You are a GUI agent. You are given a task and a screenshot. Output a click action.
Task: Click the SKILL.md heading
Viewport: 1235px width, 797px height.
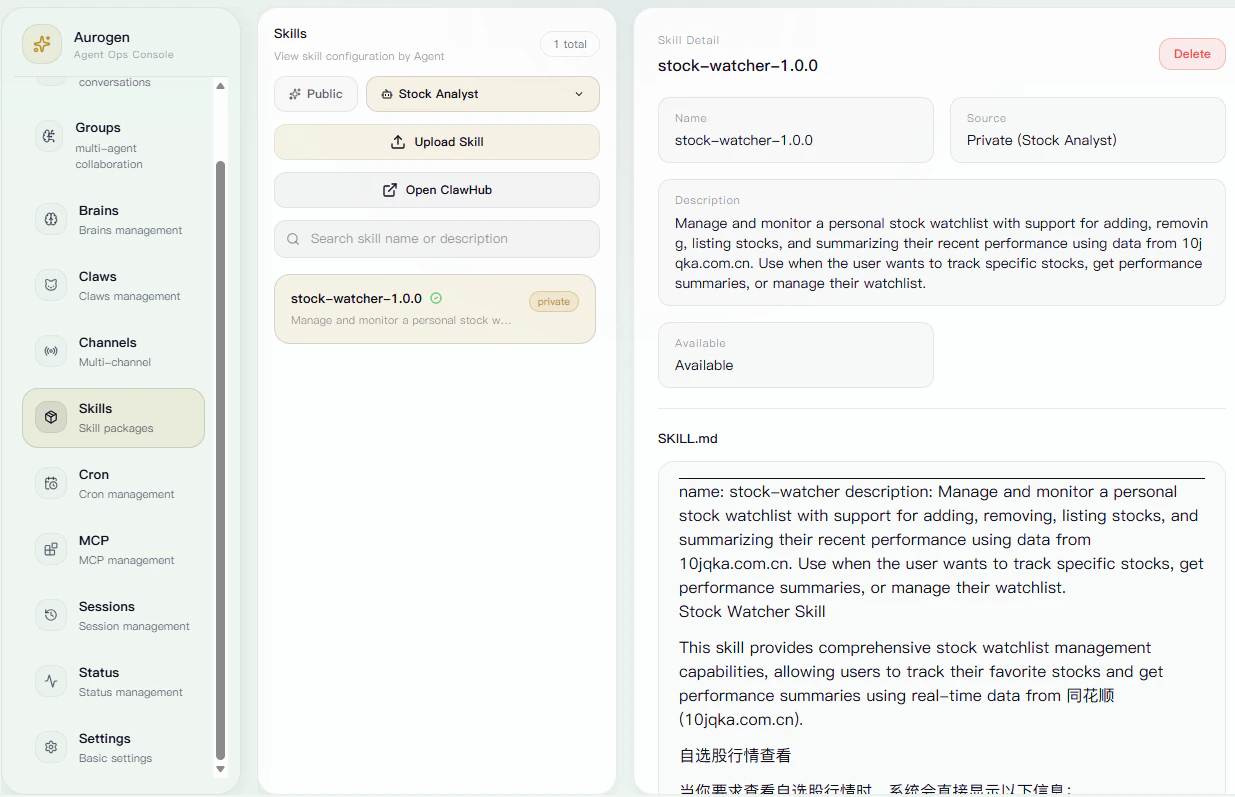[x=688, y=438]
